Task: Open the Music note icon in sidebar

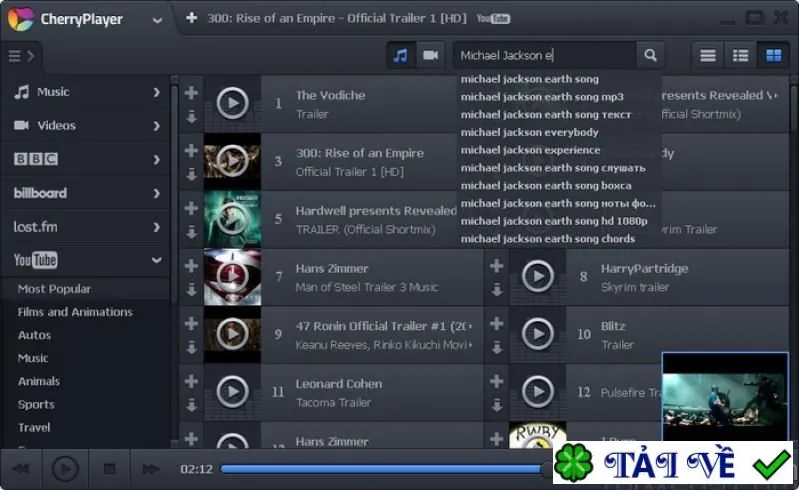Action: pyautogui.click(x=21, y=92)
